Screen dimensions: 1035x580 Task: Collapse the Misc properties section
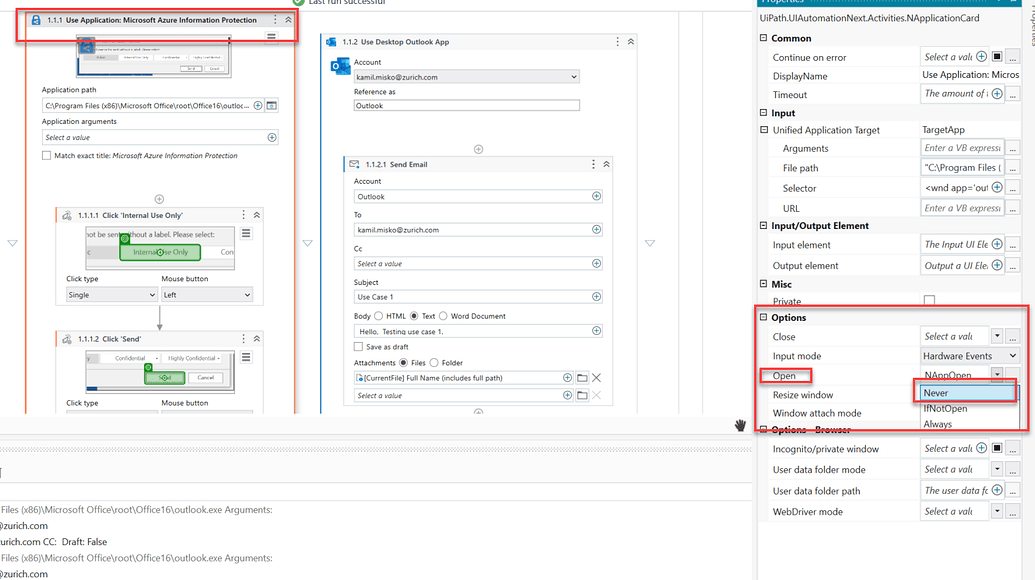[x=764, y=284]
